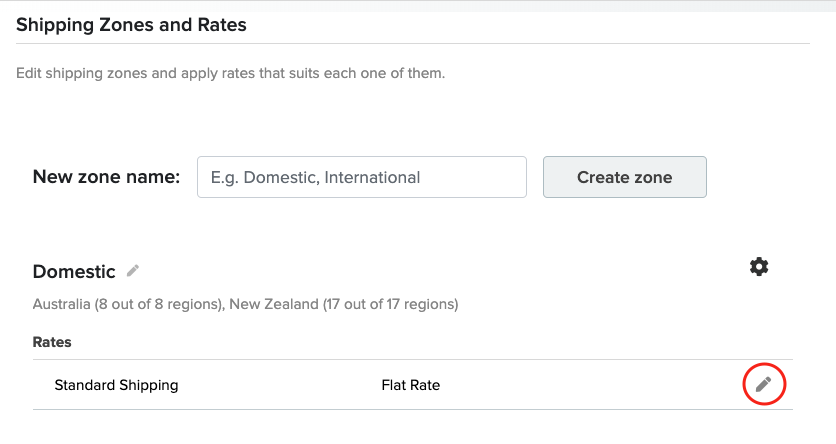Click the New zone name label
This screenshot has width=836, height=444.
(106, 176)
